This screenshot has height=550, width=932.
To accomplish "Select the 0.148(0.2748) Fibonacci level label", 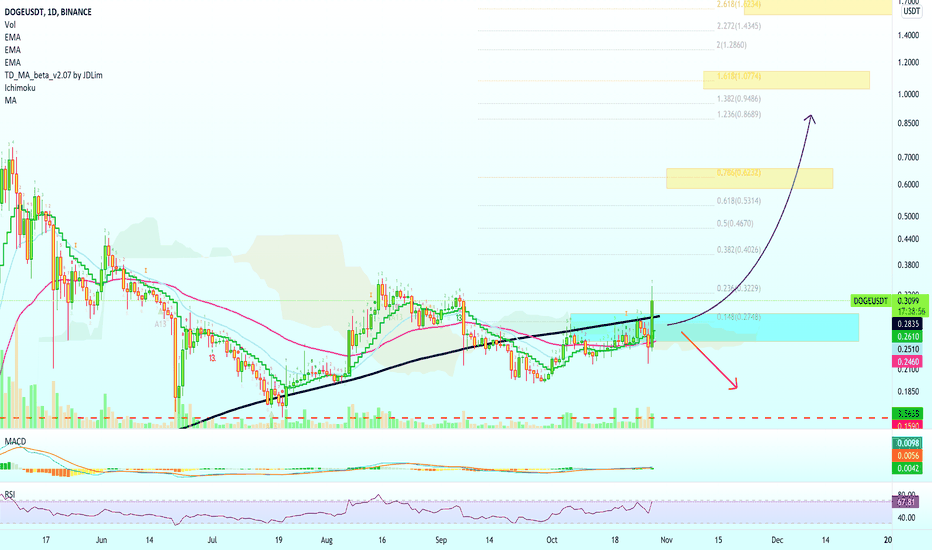I will [x=739, y=317].
